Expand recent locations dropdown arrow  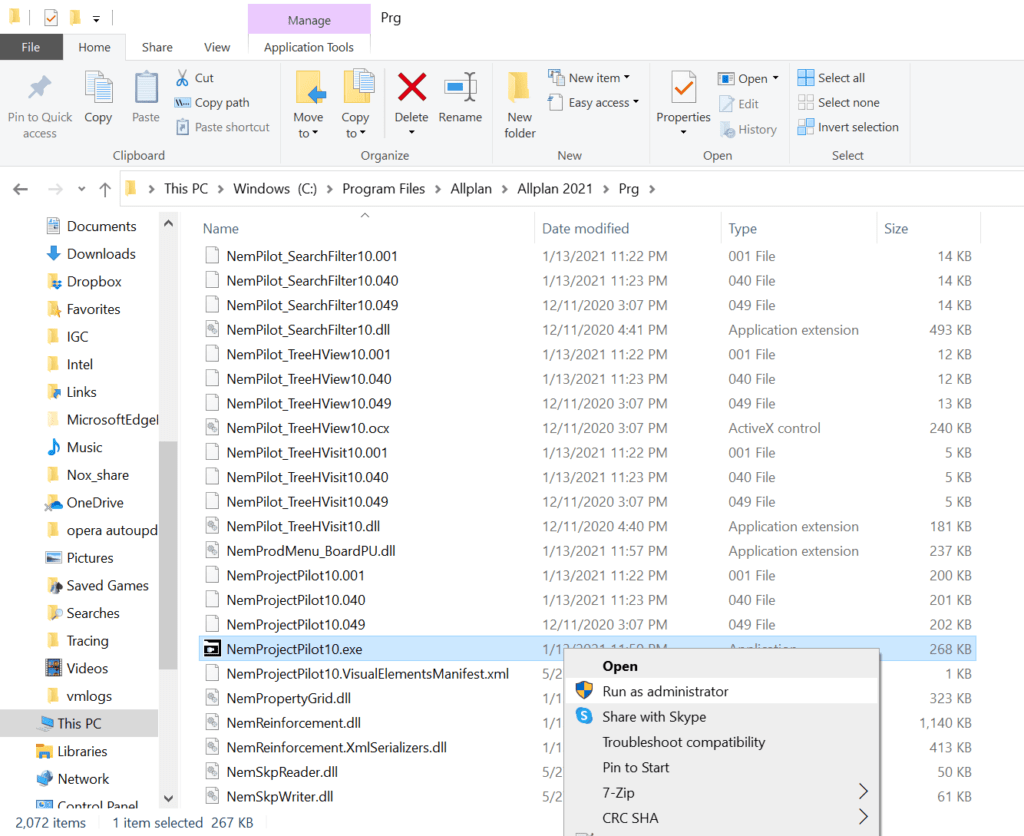(x=82, y=189)
